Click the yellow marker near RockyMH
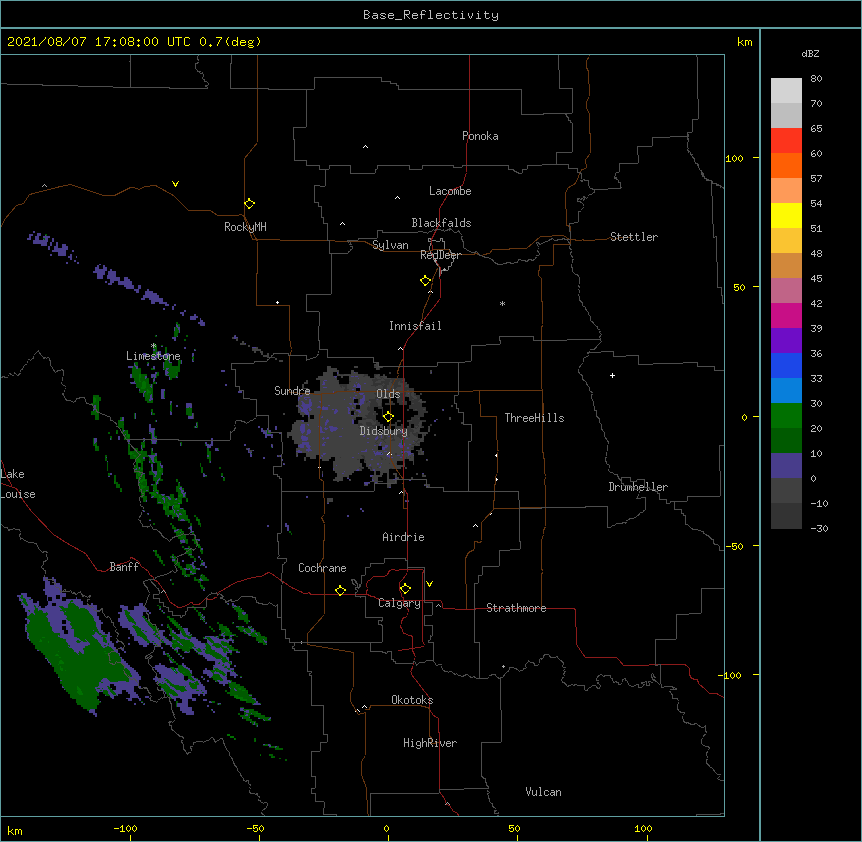 coord(250,204)
